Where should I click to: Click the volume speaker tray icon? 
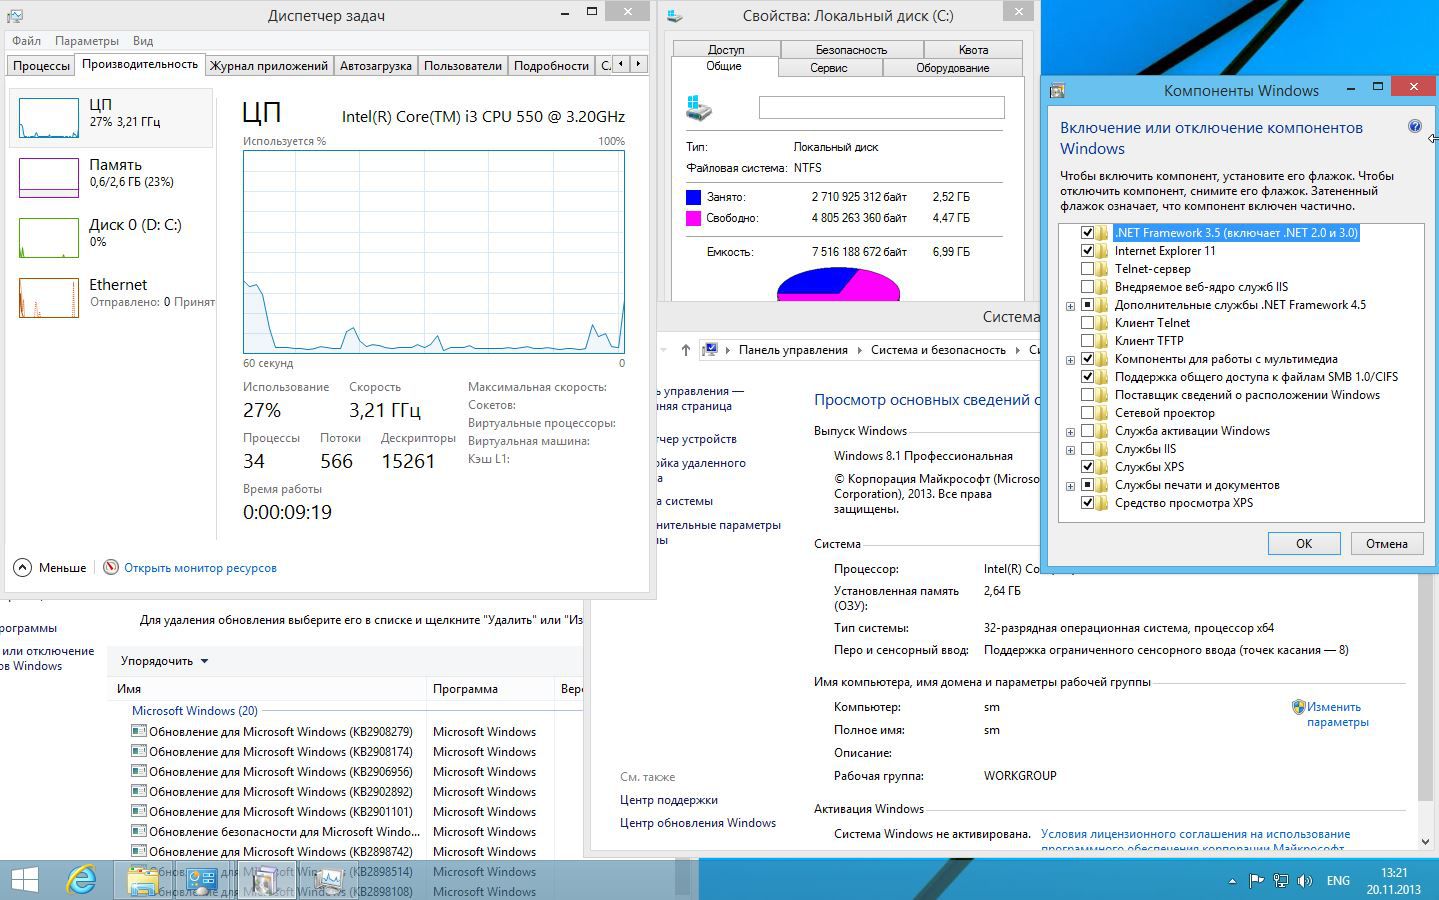(1304, 881)
